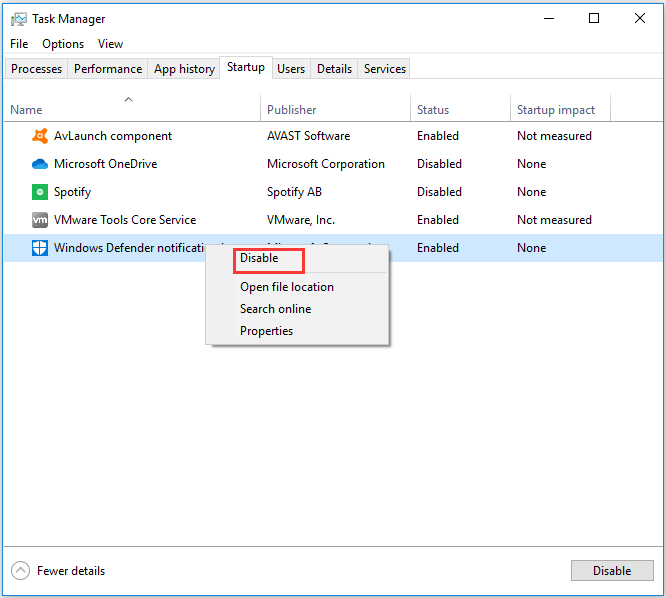
Task: Select the AvLaunch component row name
Action: click(x=113, y=136)
